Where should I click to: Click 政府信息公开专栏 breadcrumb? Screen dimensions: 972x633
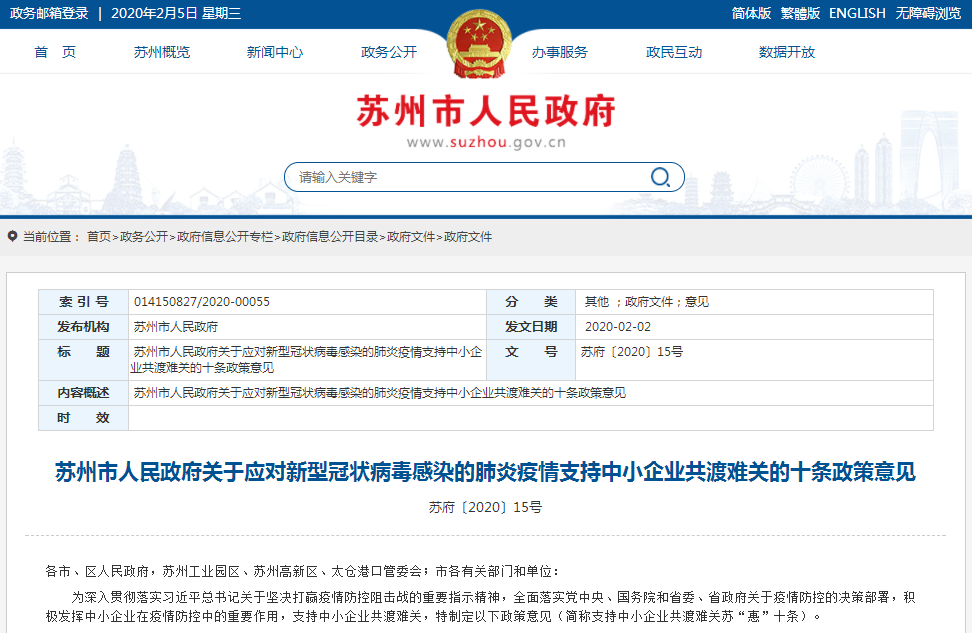click(225, 237)
